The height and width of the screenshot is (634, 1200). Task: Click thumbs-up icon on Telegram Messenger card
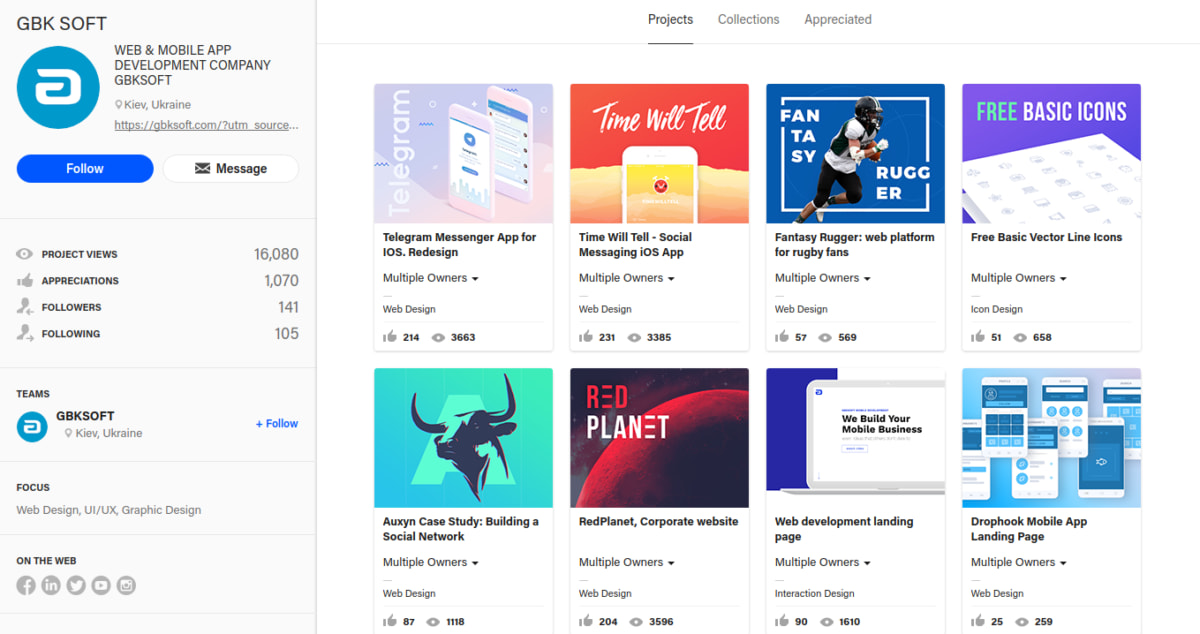(390, 337)
